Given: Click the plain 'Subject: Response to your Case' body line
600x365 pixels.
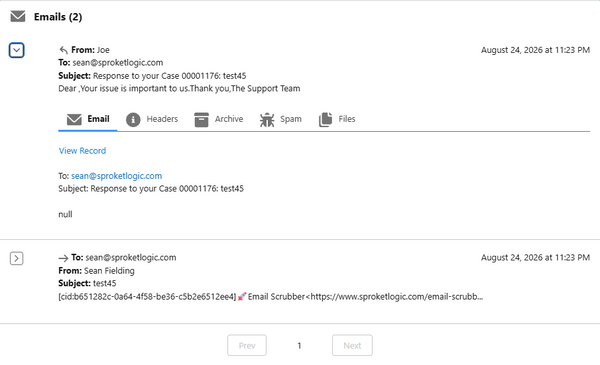Looking at the screenshot, I should pyautogui.click(x=151, y=189).
